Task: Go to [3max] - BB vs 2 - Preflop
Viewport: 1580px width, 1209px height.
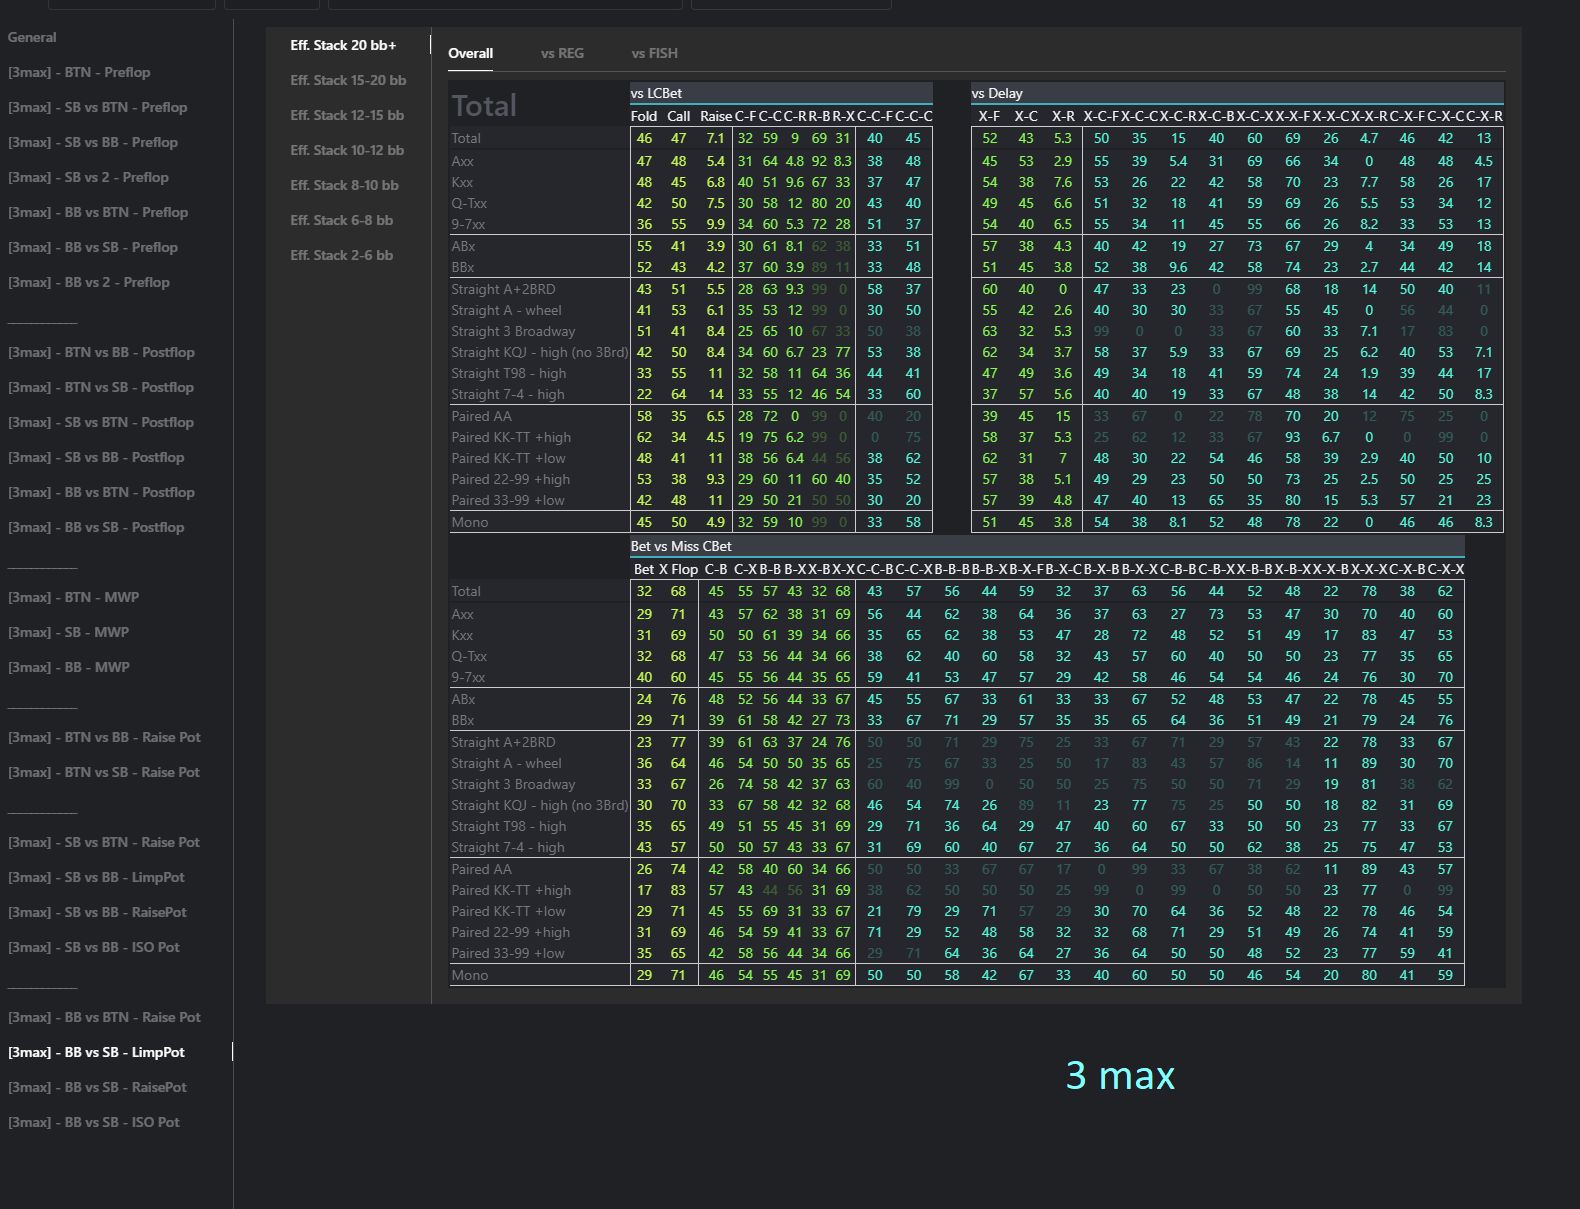Action: [89, 282]
